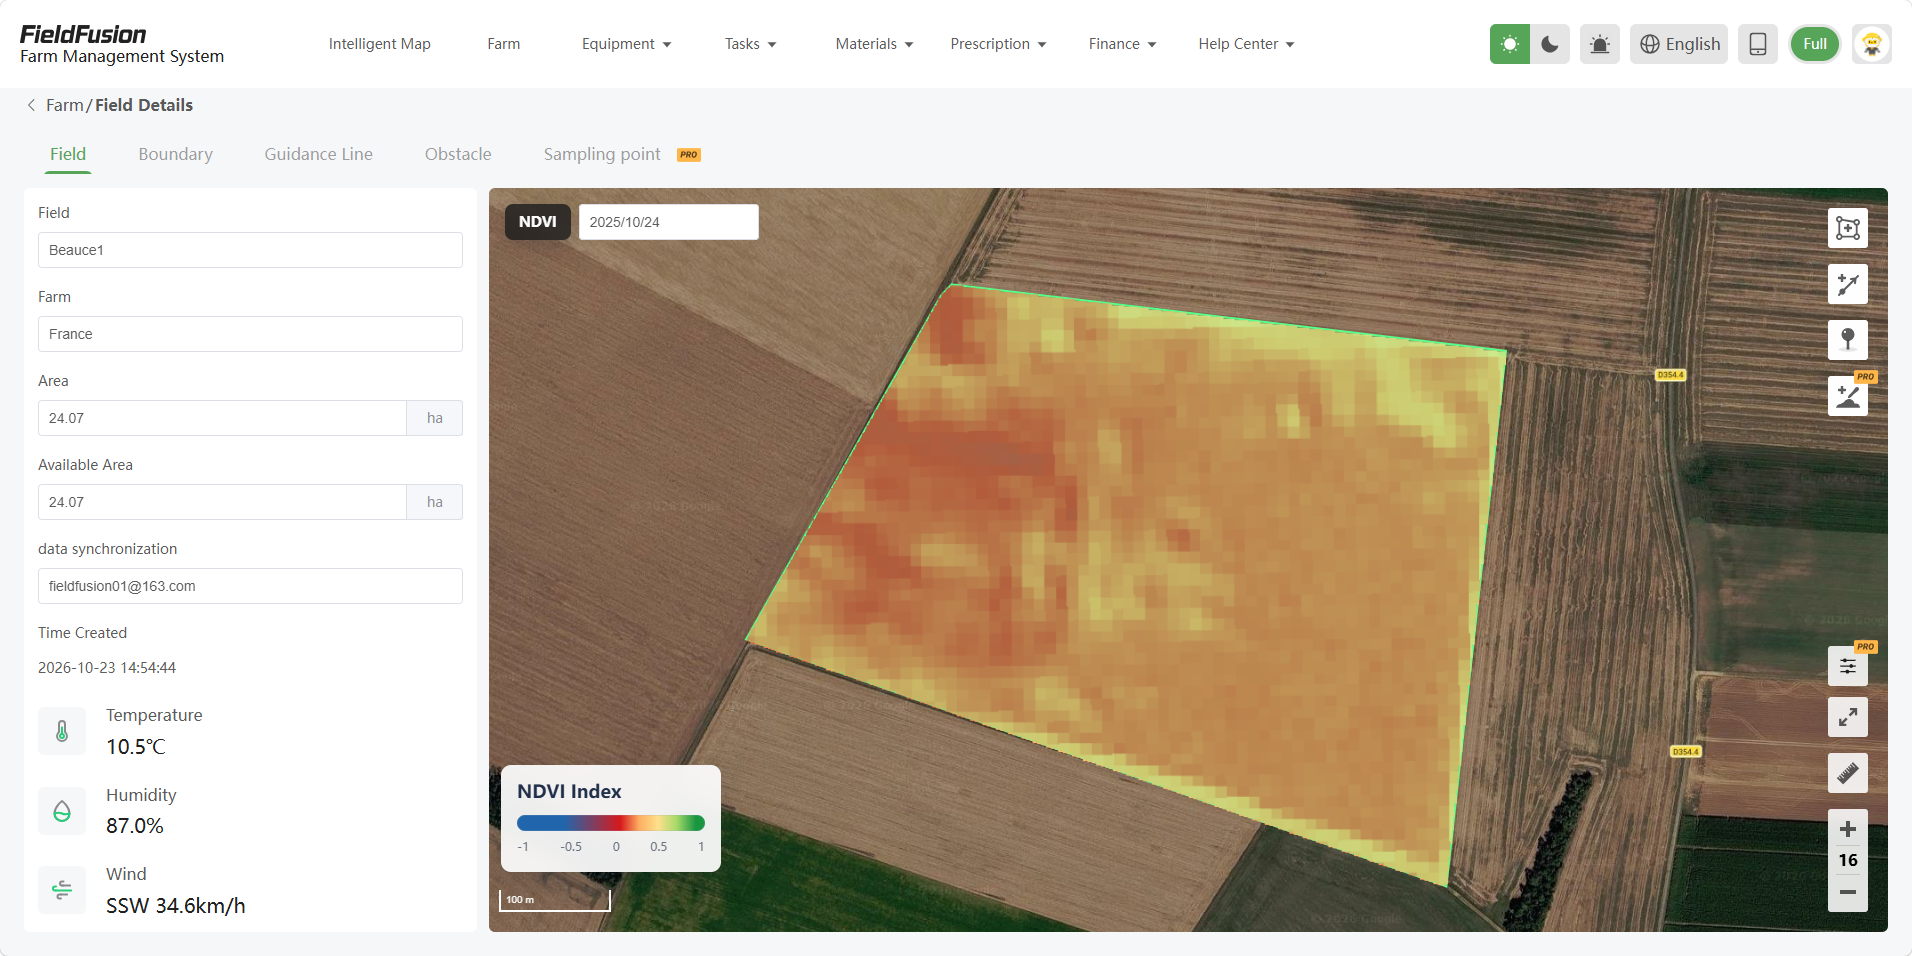The width and height of the screenshot is (1912, 956).
Task: Open the user avatar profile
Action: (1871, 44)
